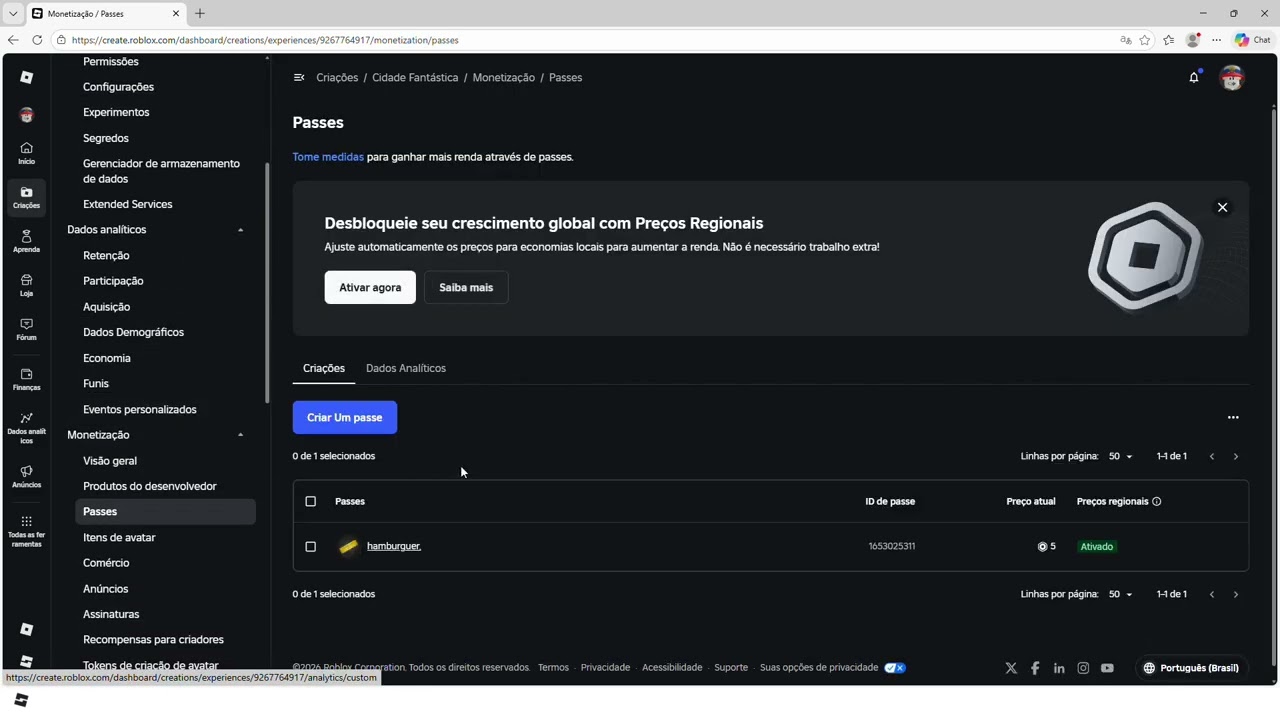Select Passes in the sidebar menu
Viewport: 1280px width, 720px height.
pos(165,511)
